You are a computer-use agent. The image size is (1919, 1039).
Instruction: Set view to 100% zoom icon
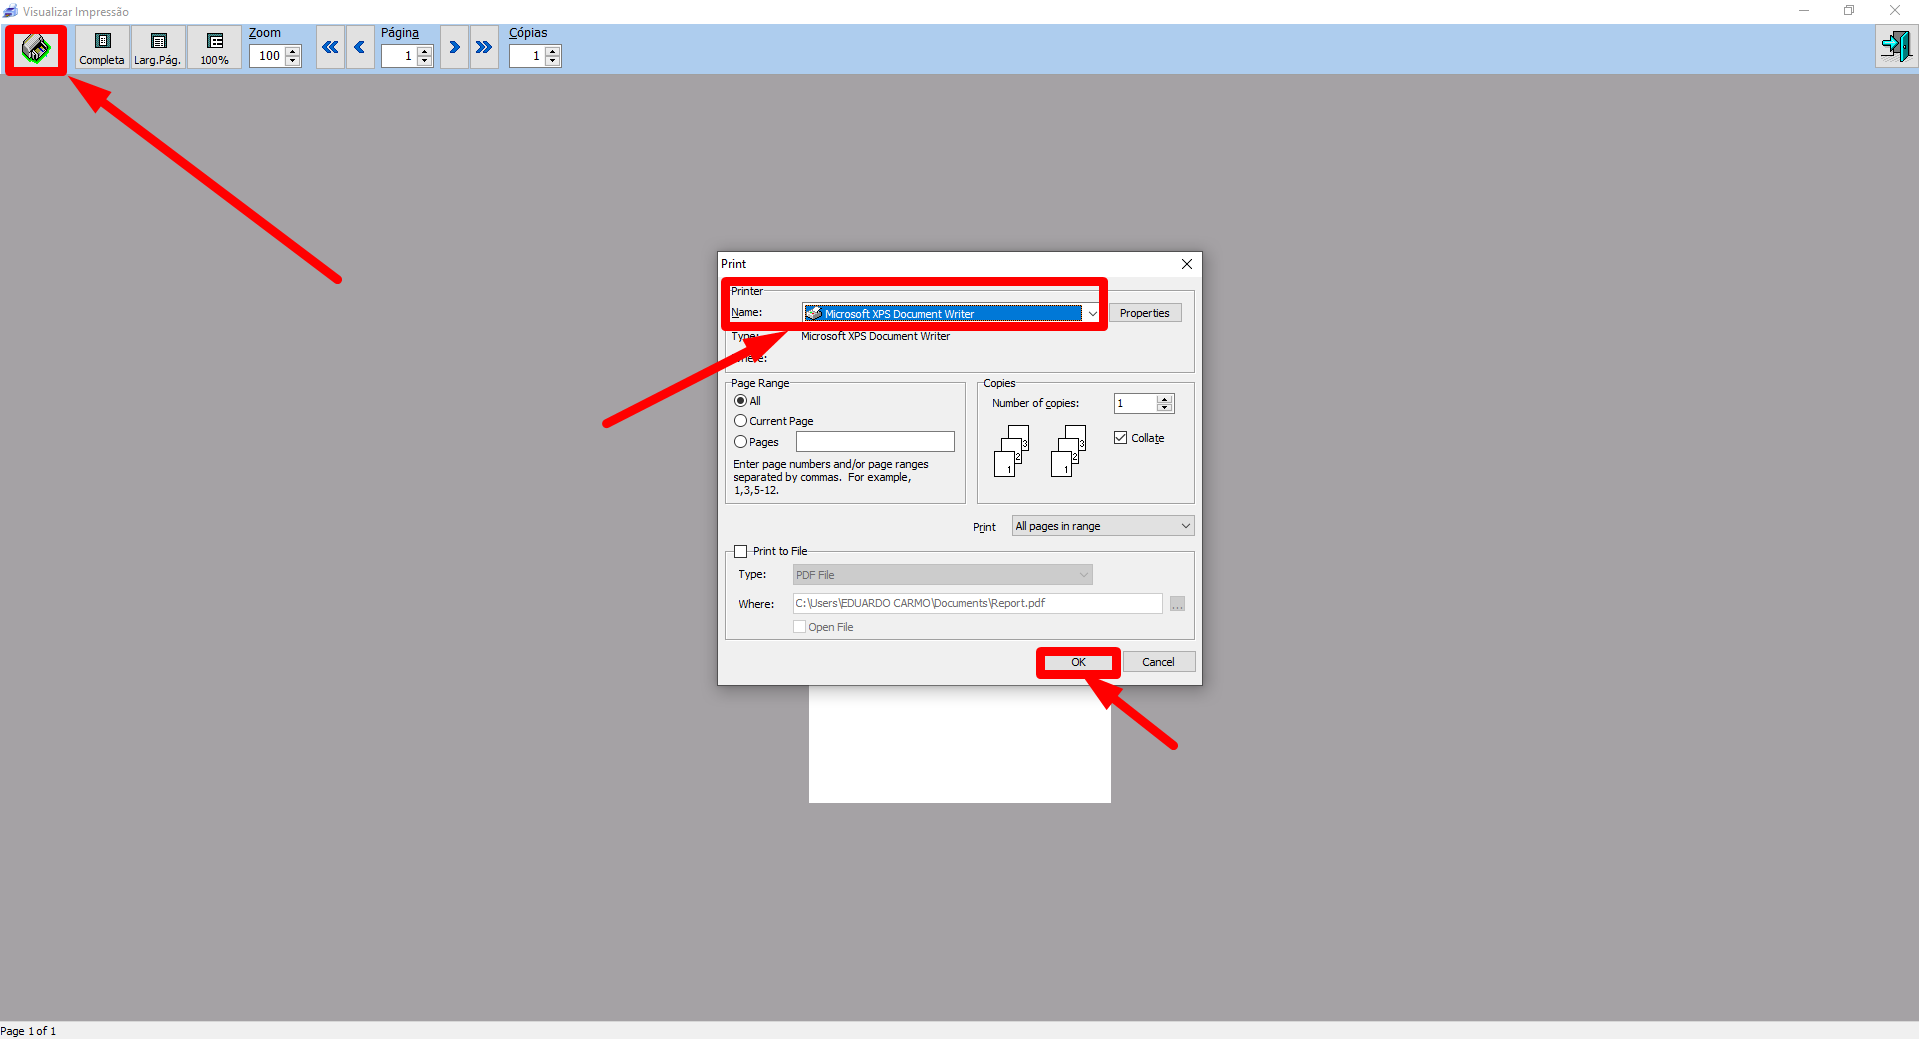215,48
